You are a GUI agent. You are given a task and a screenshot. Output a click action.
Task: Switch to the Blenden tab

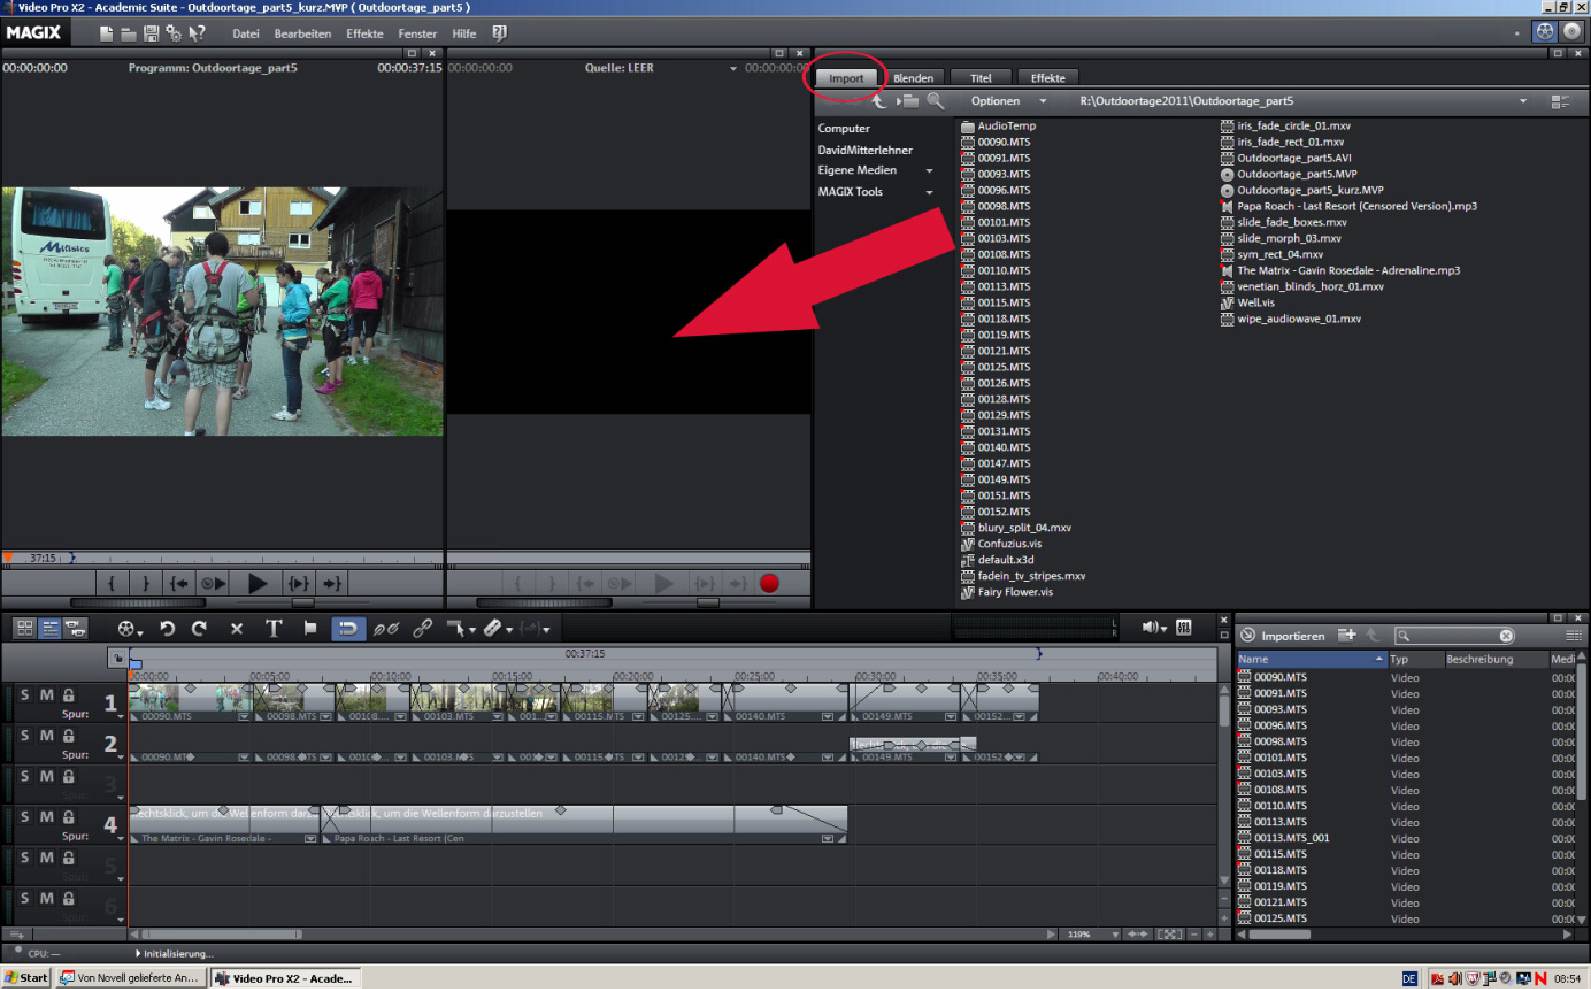(x=912, y=78)
